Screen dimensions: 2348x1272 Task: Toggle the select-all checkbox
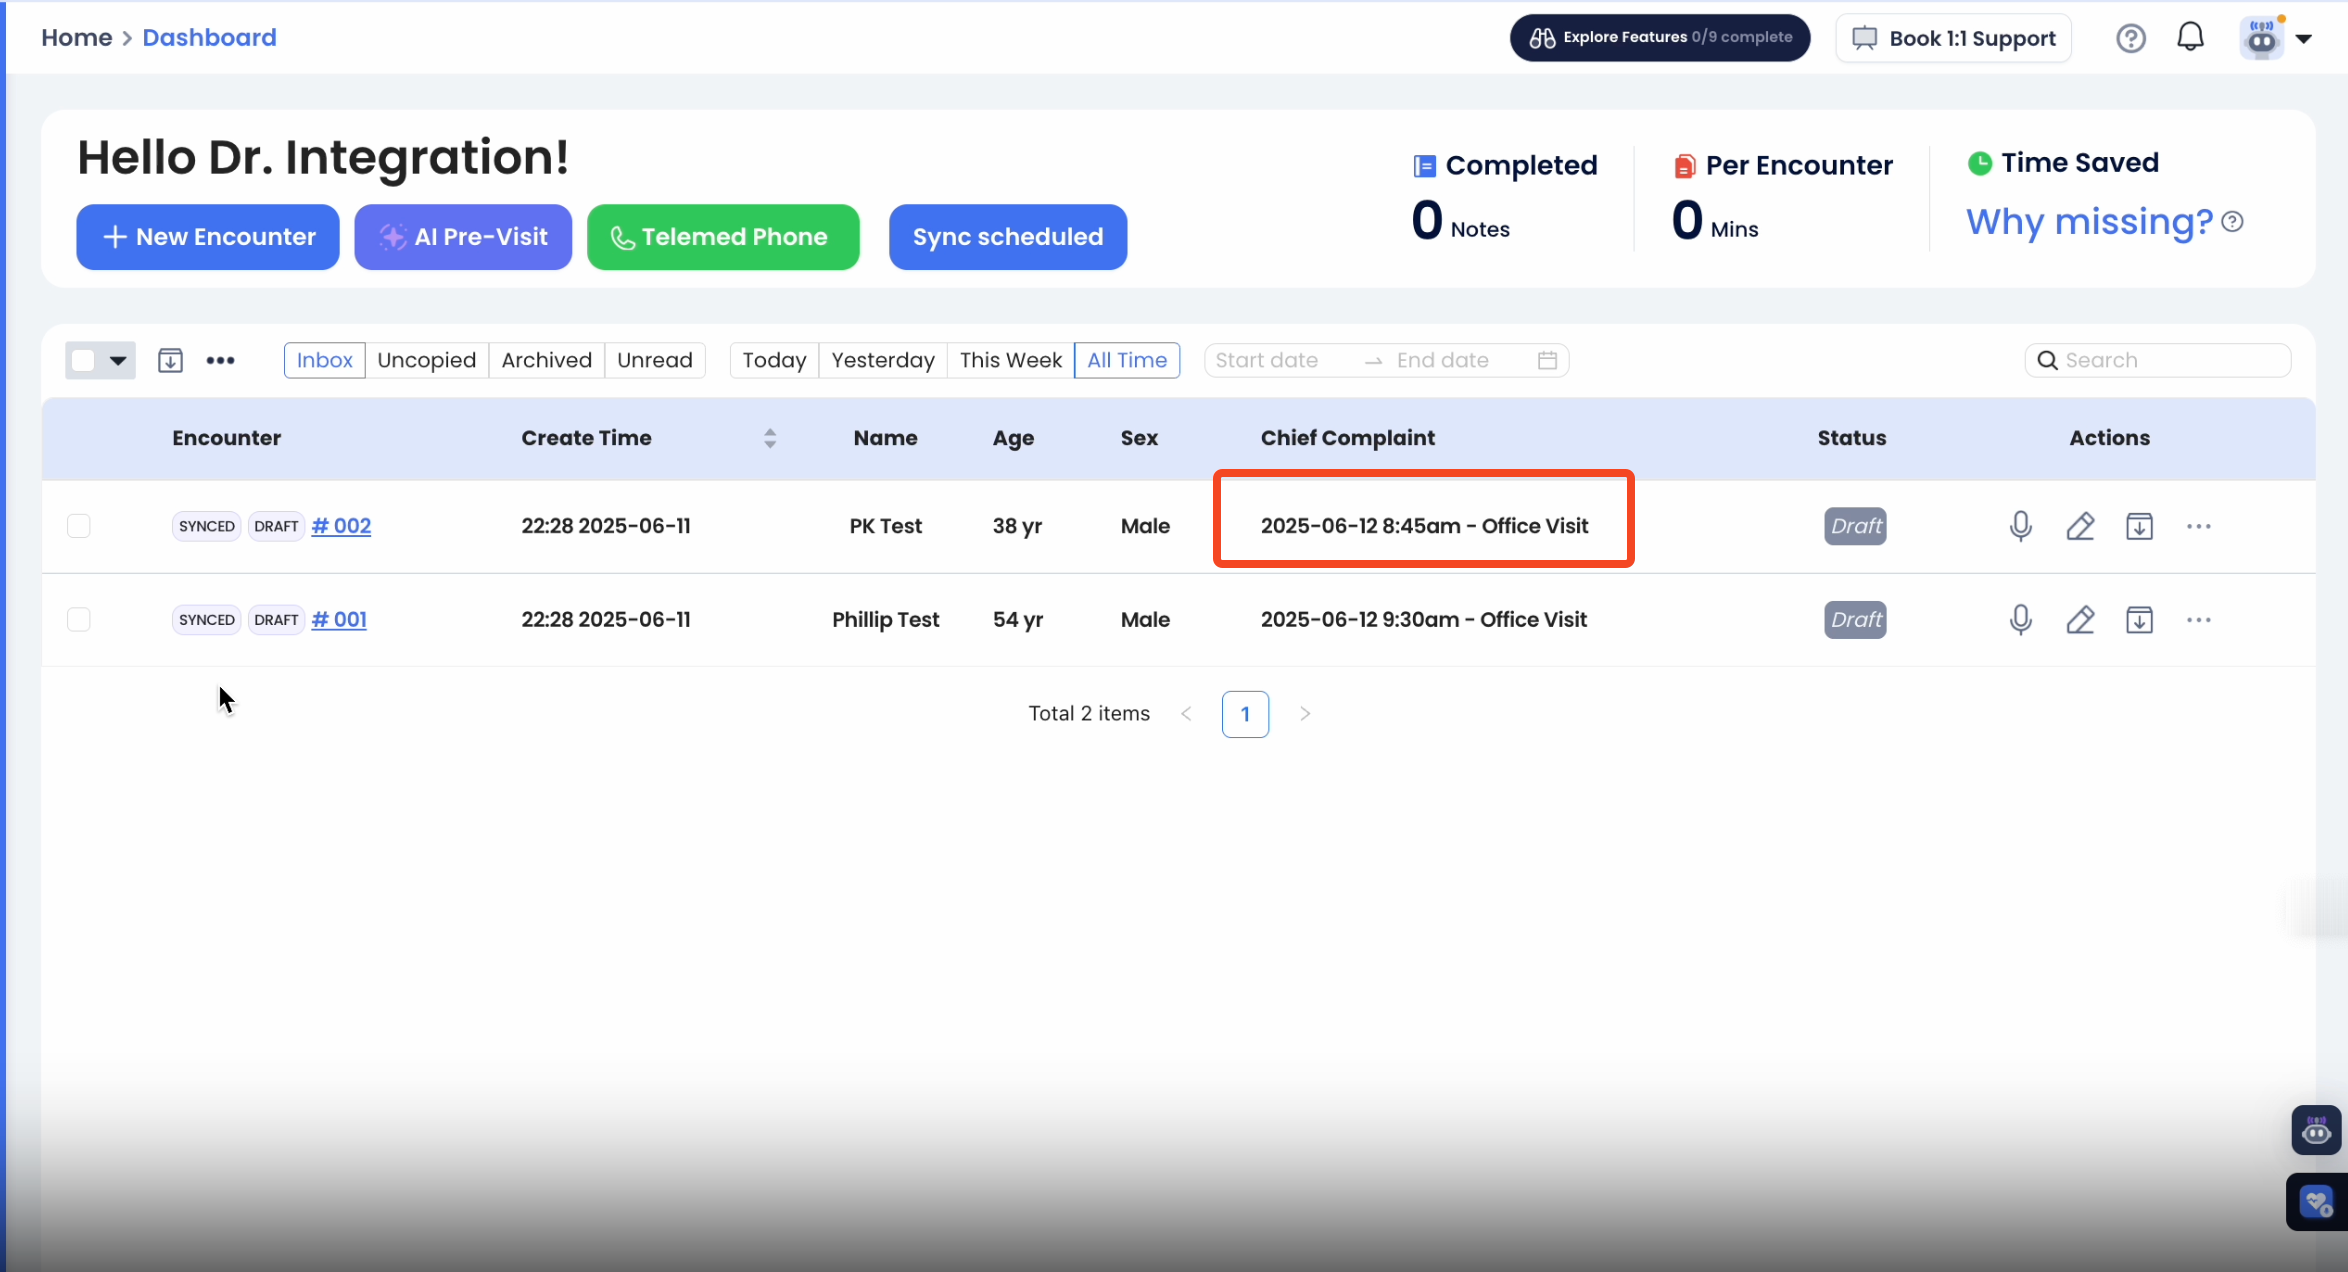[84, 360]
